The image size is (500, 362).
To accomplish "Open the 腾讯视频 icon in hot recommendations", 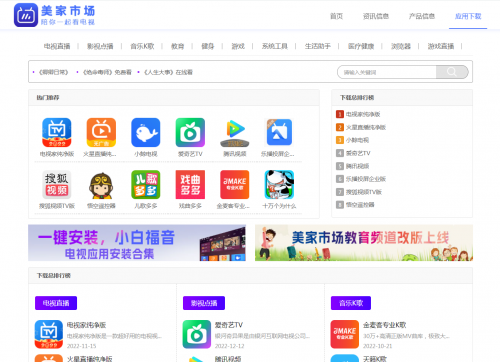I will pos(235,132).
